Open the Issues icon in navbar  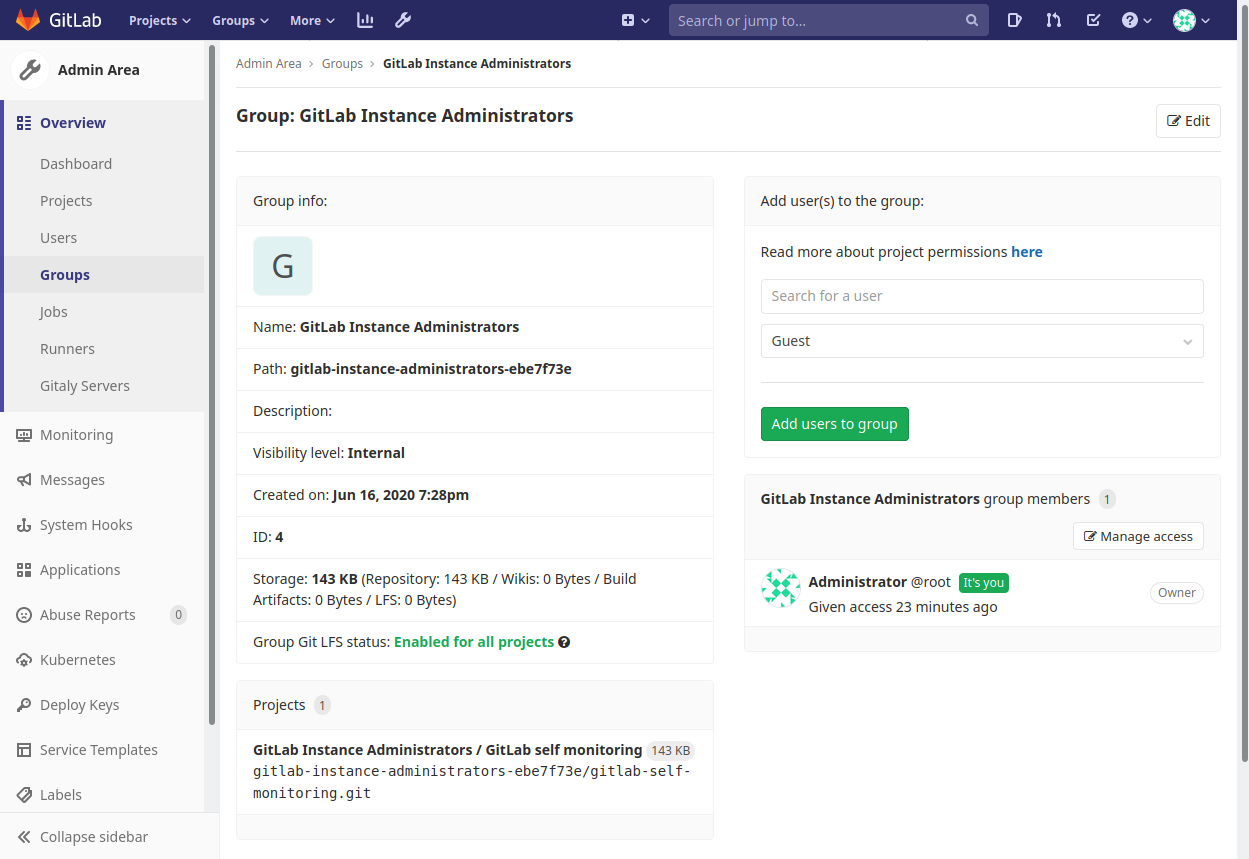point(1014,20)
